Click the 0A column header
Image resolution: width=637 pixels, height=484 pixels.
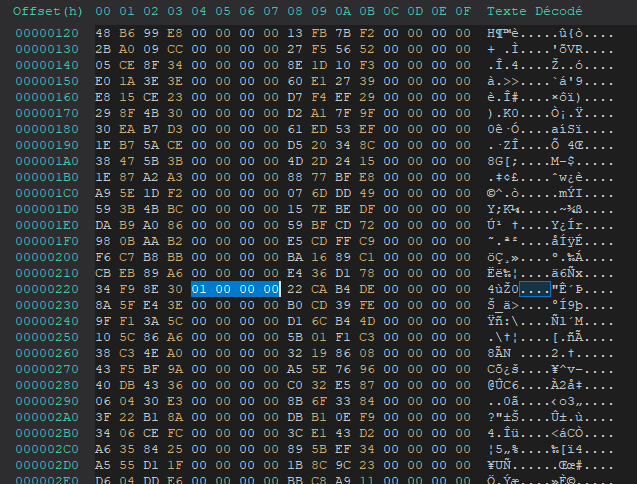click(x=343, y=11)
